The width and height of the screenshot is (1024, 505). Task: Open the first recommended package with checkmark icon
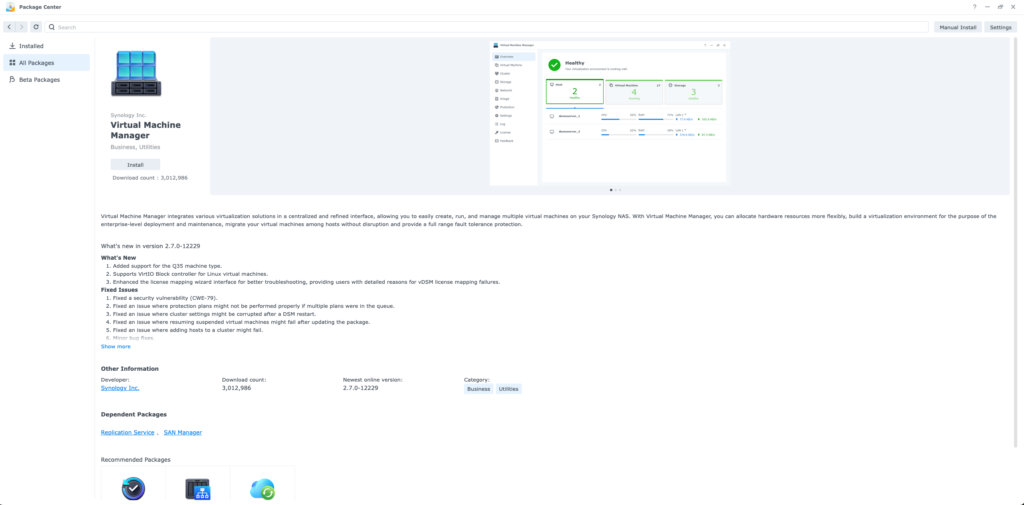point(133,488)
